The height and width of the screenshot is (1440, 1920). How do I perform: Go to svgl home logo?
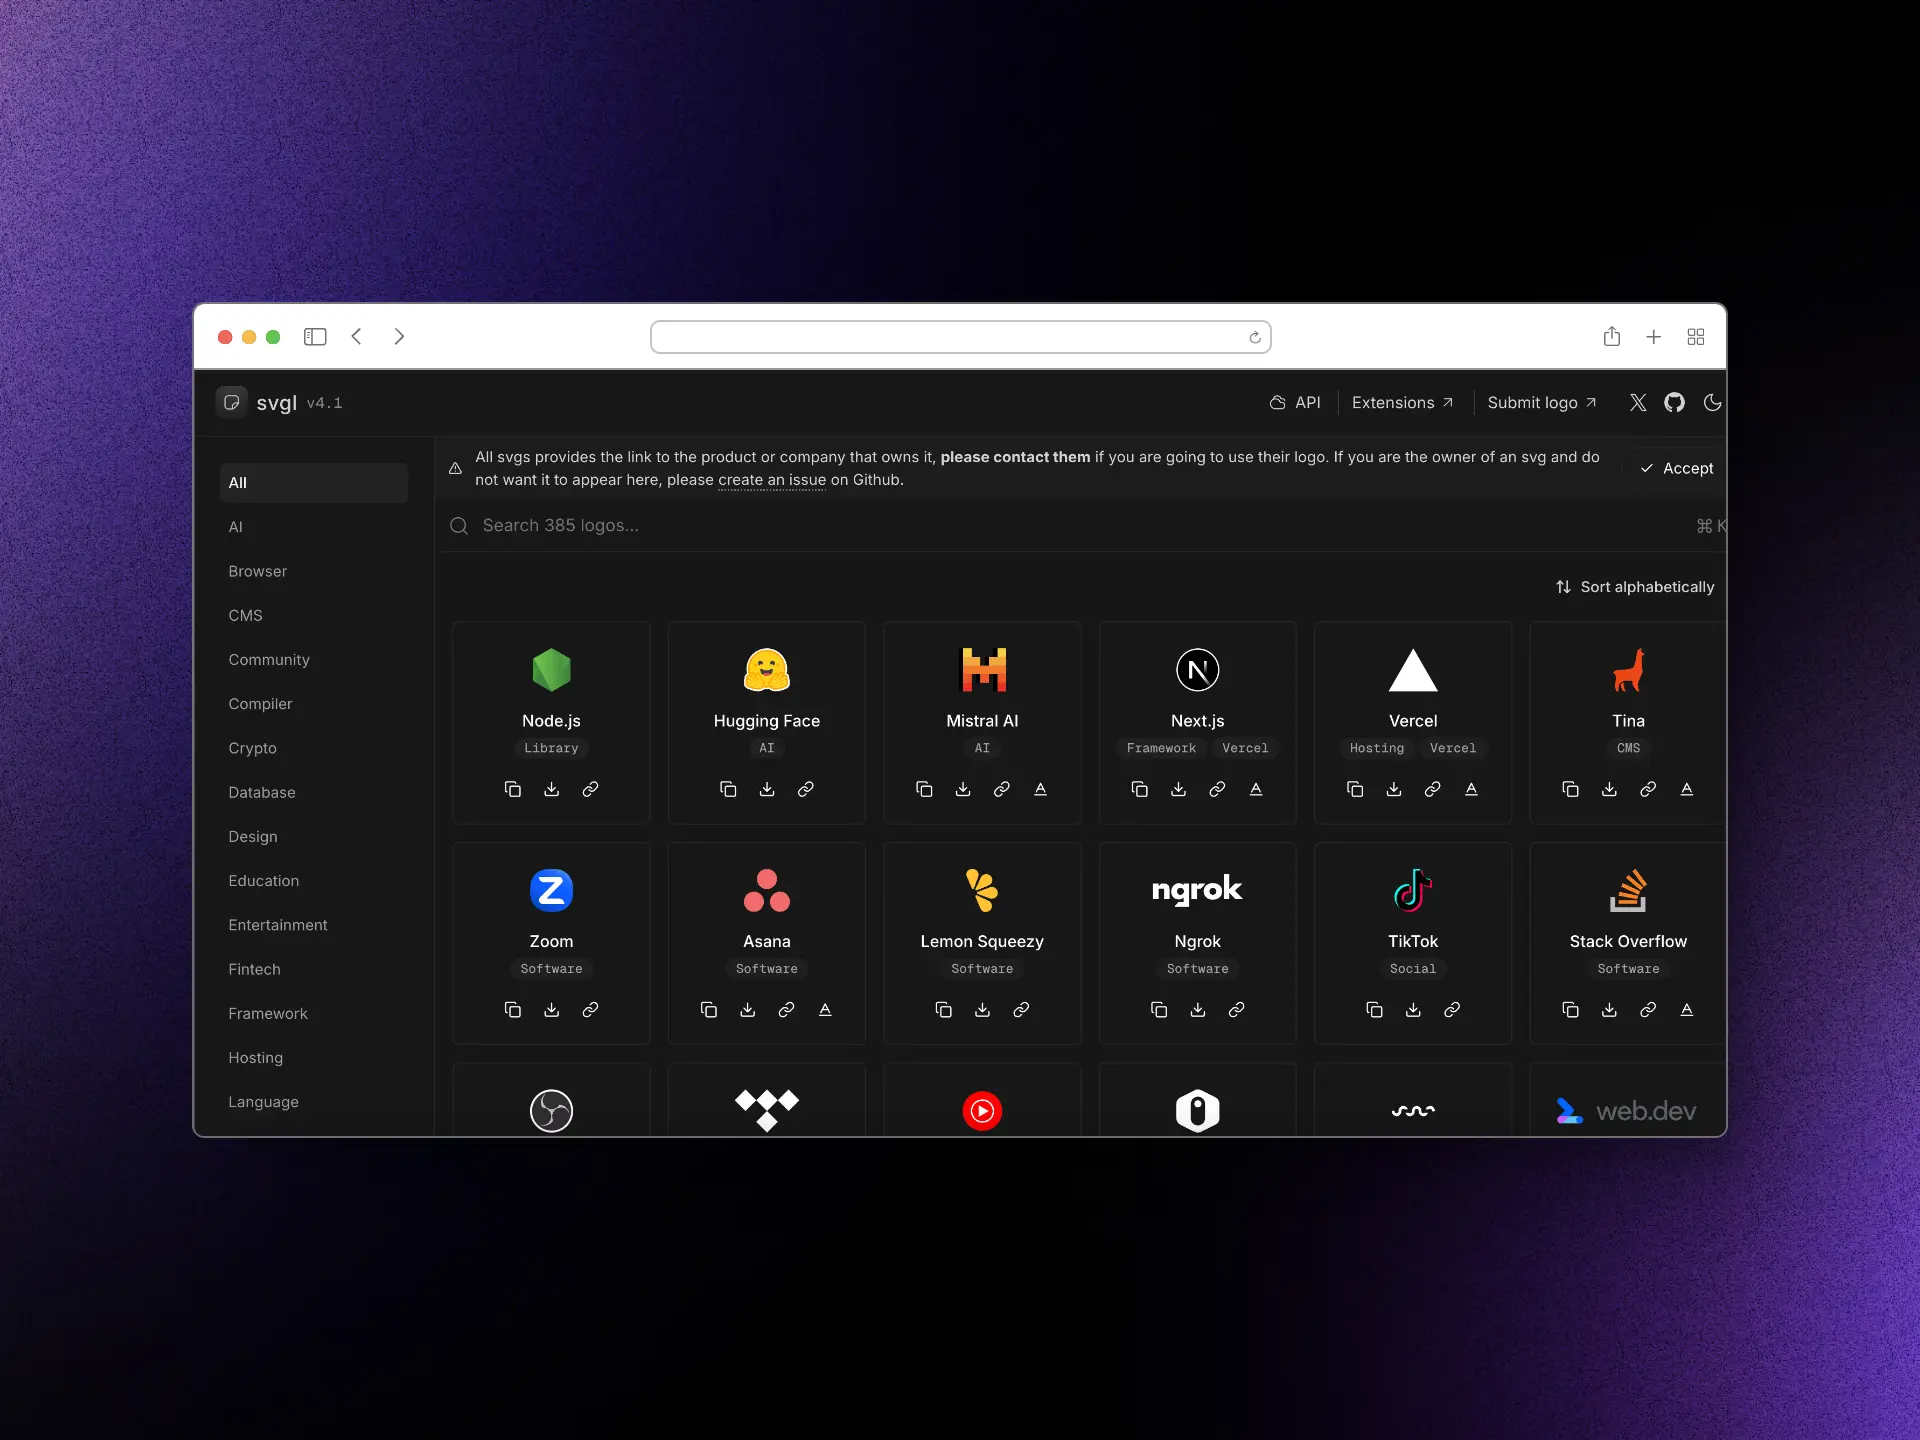257,402
